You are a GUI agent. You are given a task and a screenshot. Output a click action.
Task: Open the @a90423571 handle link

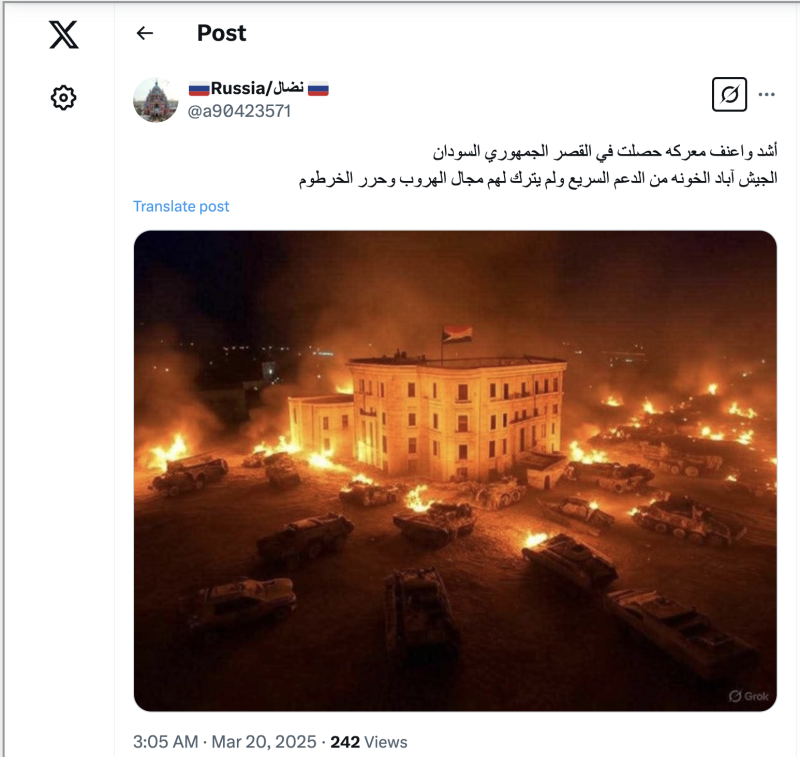239,111
